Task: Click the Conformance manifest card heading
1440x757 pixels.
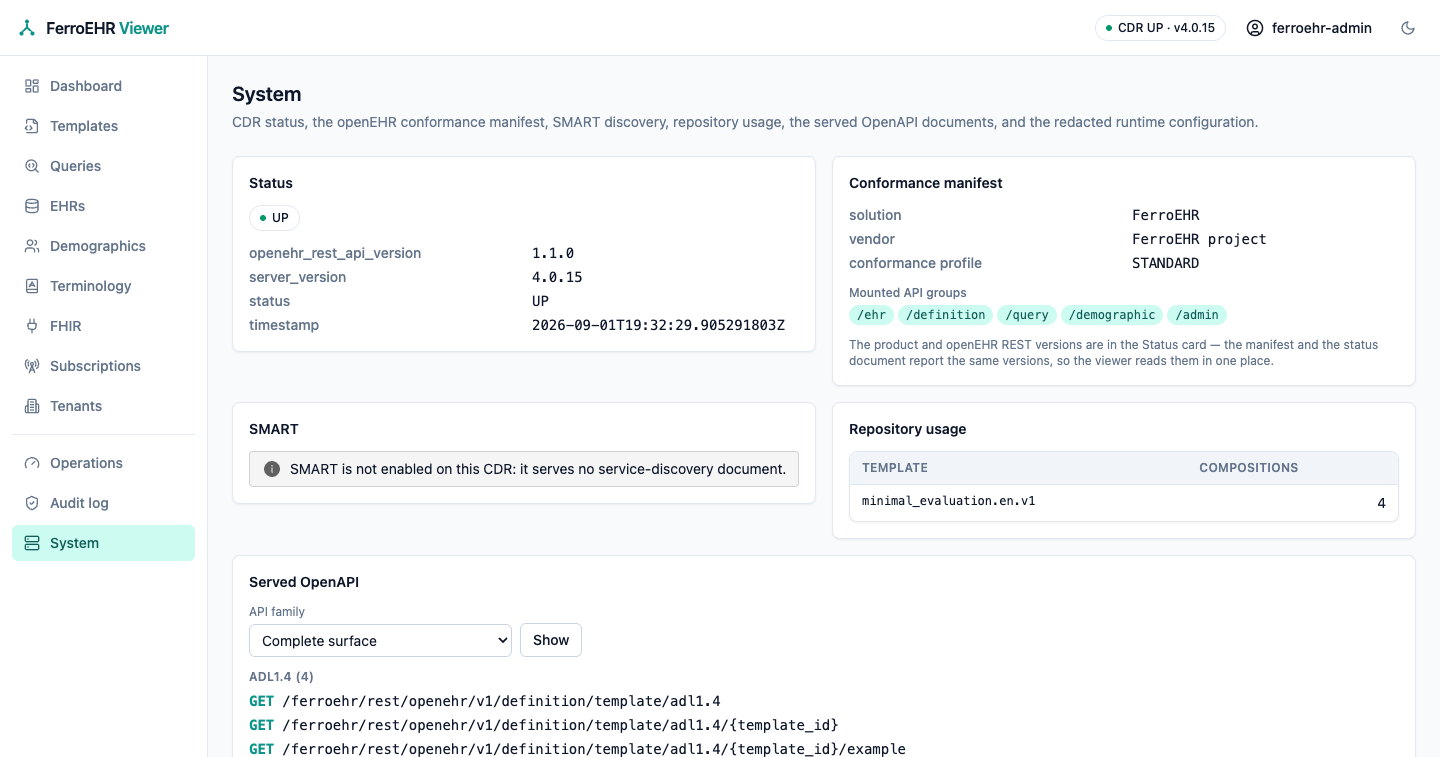Action: pos(926,183)
